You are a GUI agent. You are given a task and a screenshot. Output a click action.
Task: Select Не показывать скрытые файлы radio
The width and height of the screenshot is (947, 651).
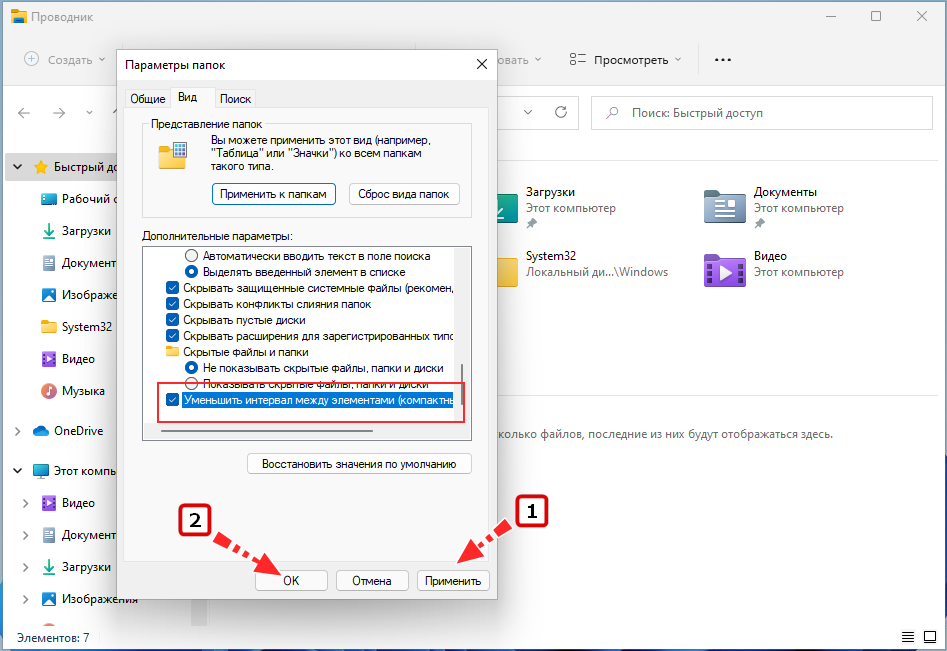191,368
